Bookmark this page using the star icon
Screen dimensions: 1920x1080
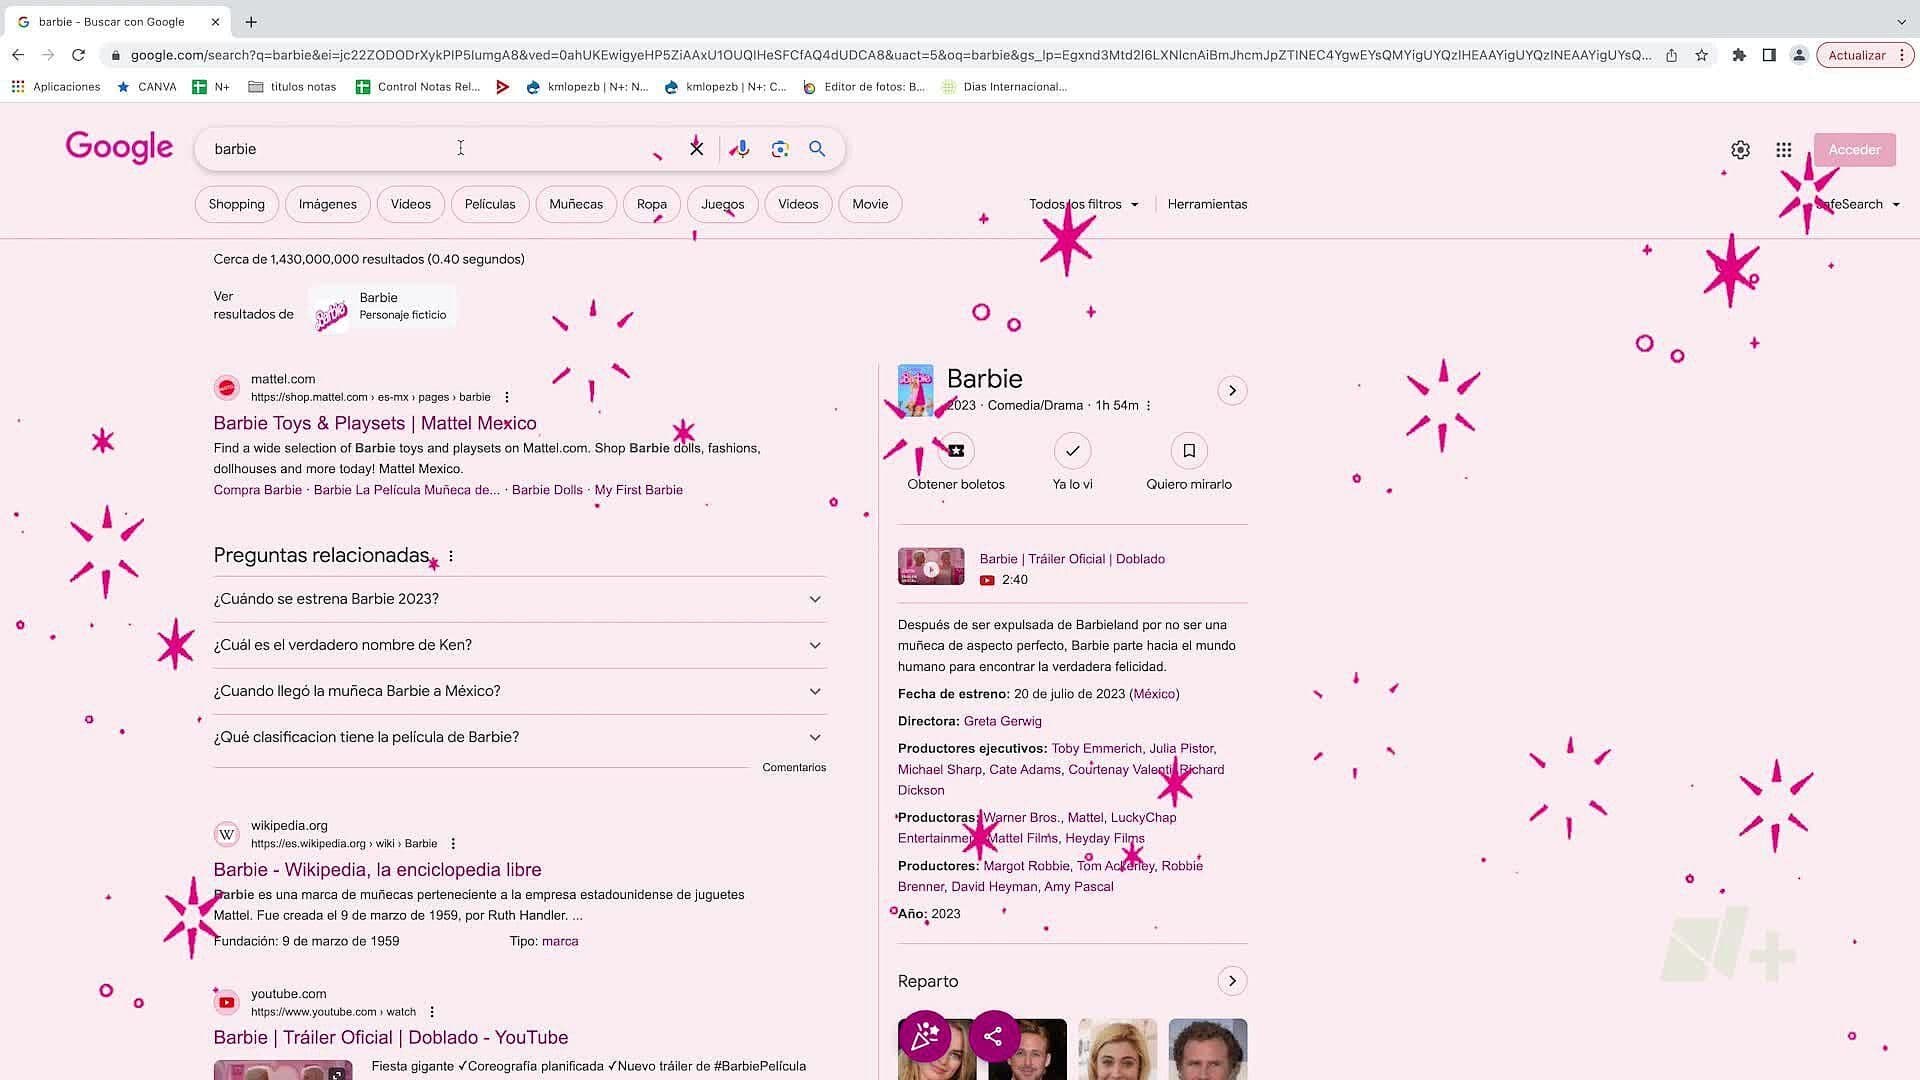[x=1701, y=55]
